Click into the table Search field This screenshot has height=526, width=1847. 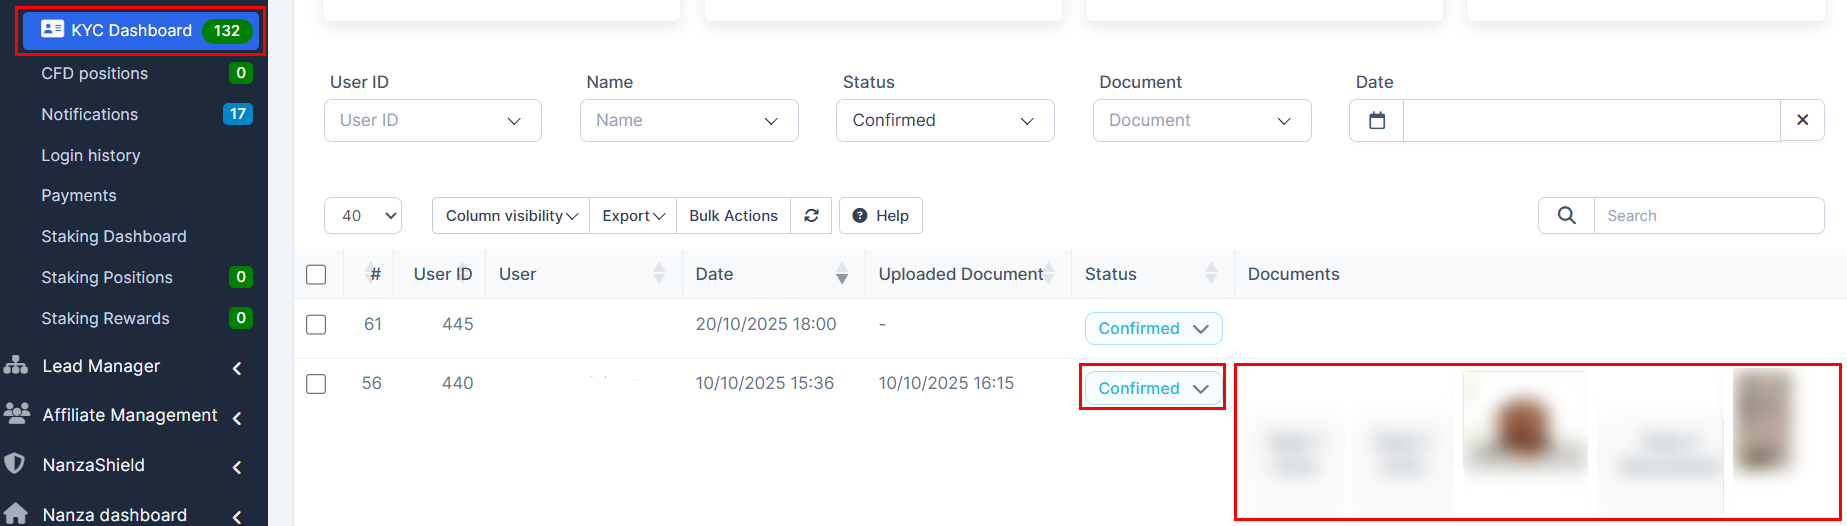(1708, 216)
